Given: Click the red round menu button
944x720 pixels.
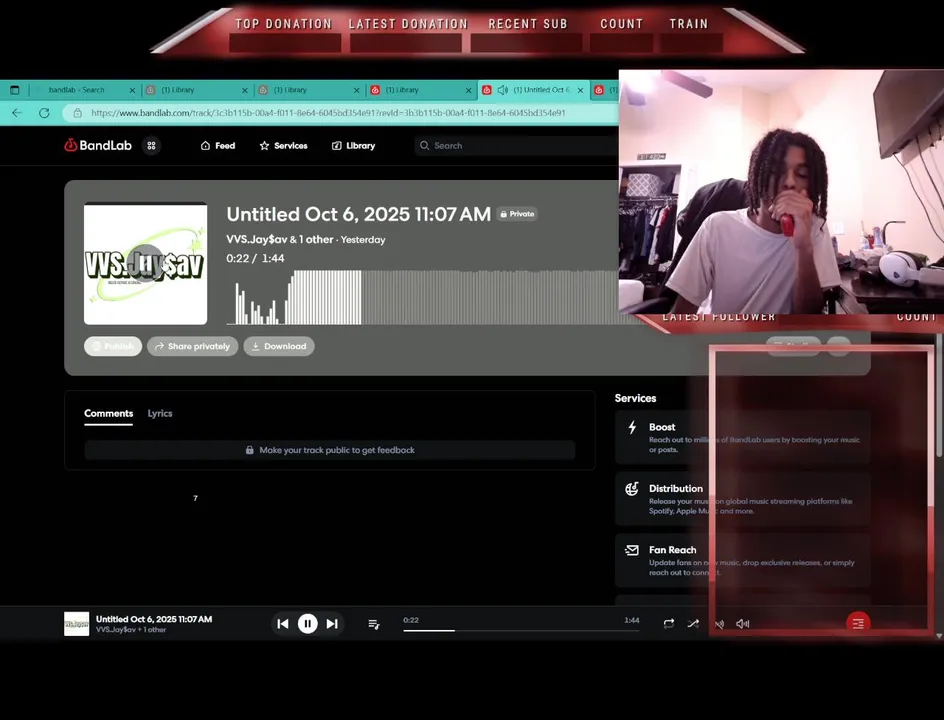Looking at the screenshot, I should click(x=858, y=623).
